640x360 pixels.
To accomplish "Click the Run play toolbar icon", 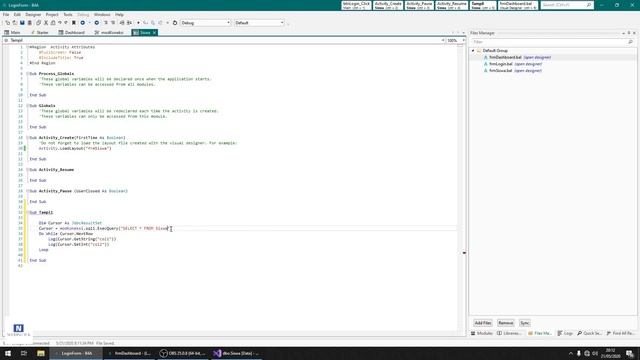I will (138, 23).
